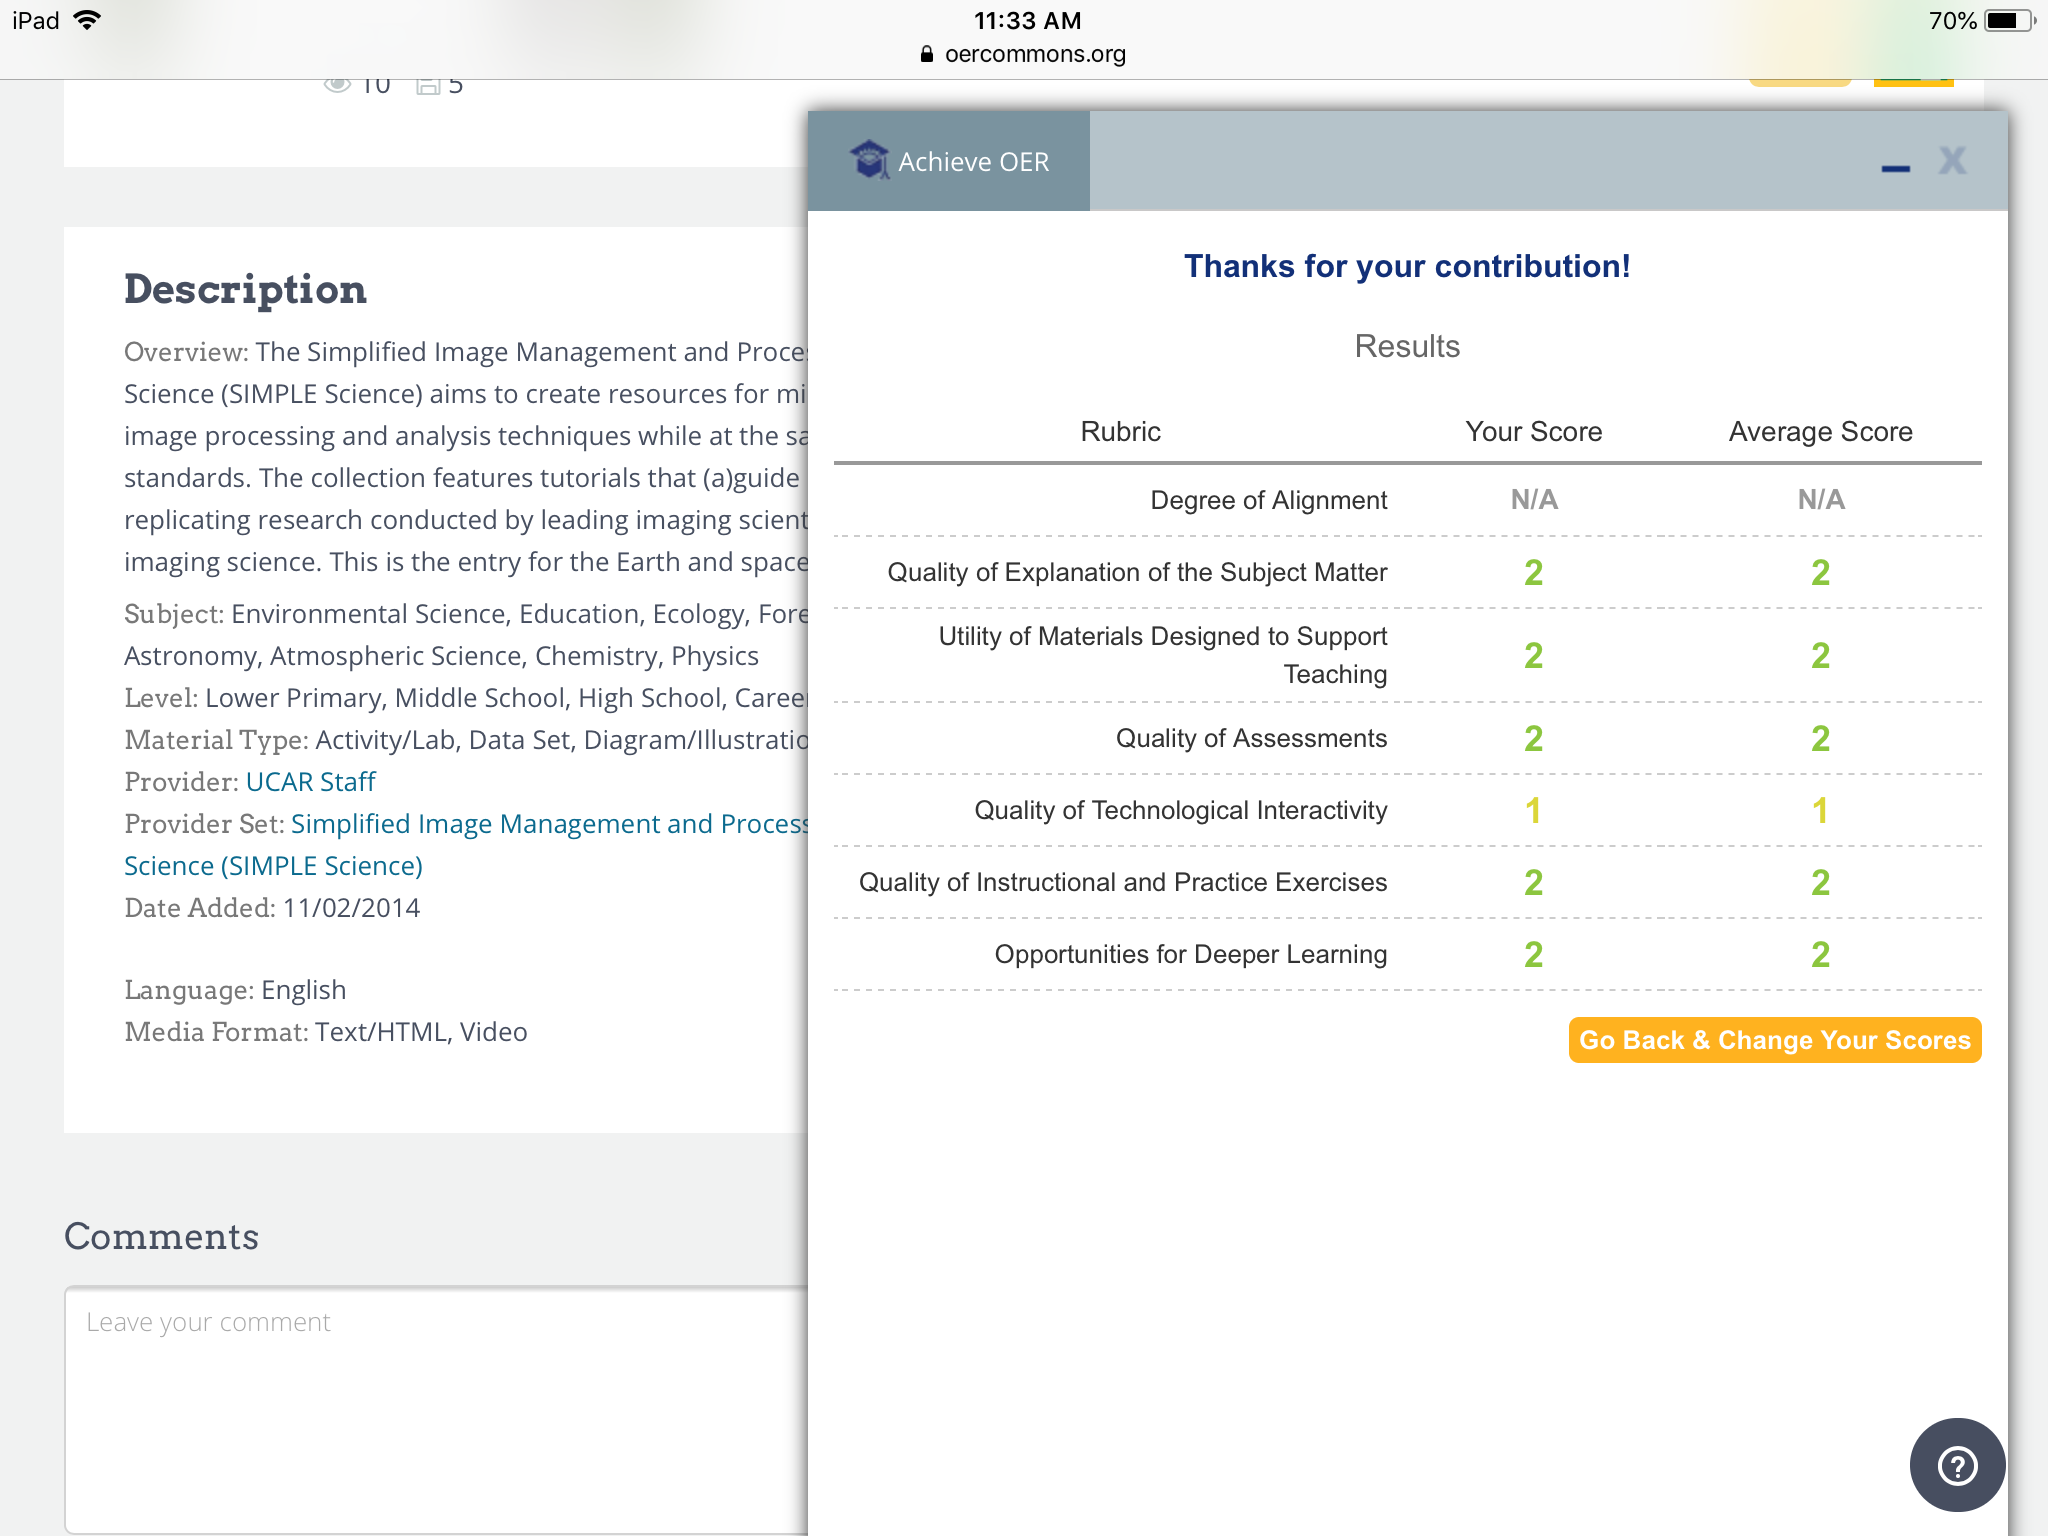Tap the battery status icon
Viewport: 2048px width, 1536px height.
(2008, 21)
